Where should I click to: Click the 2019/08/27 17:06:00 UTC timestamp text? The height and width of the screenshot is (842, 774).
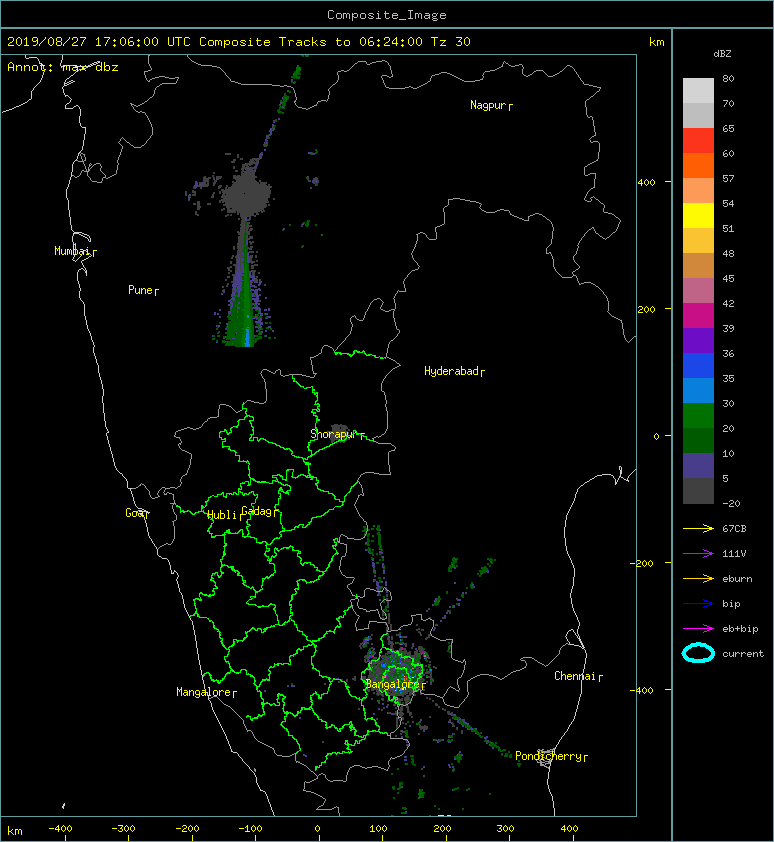click(x=99, y=42)
